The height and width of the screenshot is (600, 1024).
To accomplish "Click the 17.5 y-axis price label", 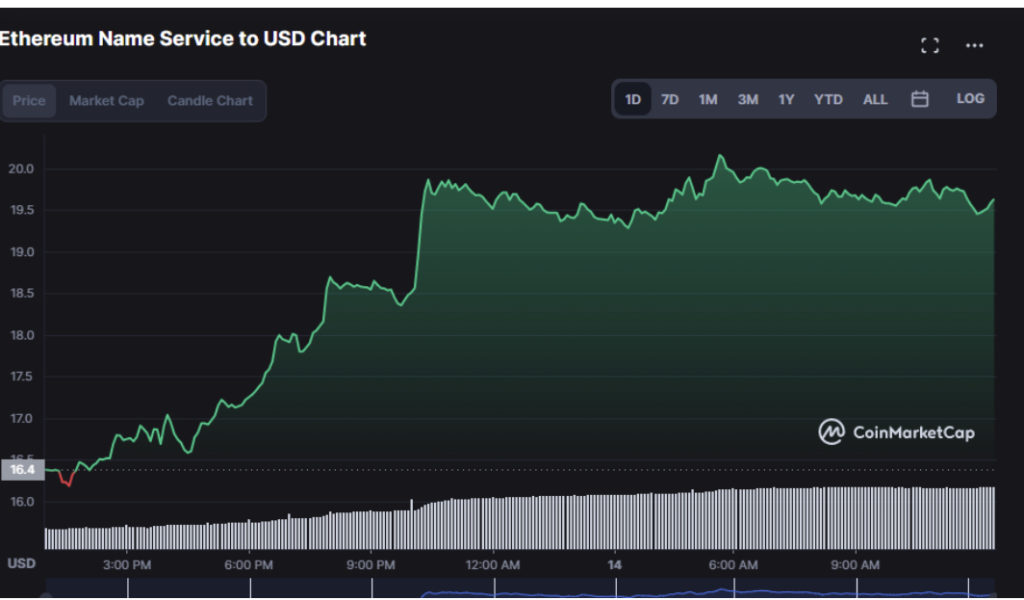I will pos(21,377).
